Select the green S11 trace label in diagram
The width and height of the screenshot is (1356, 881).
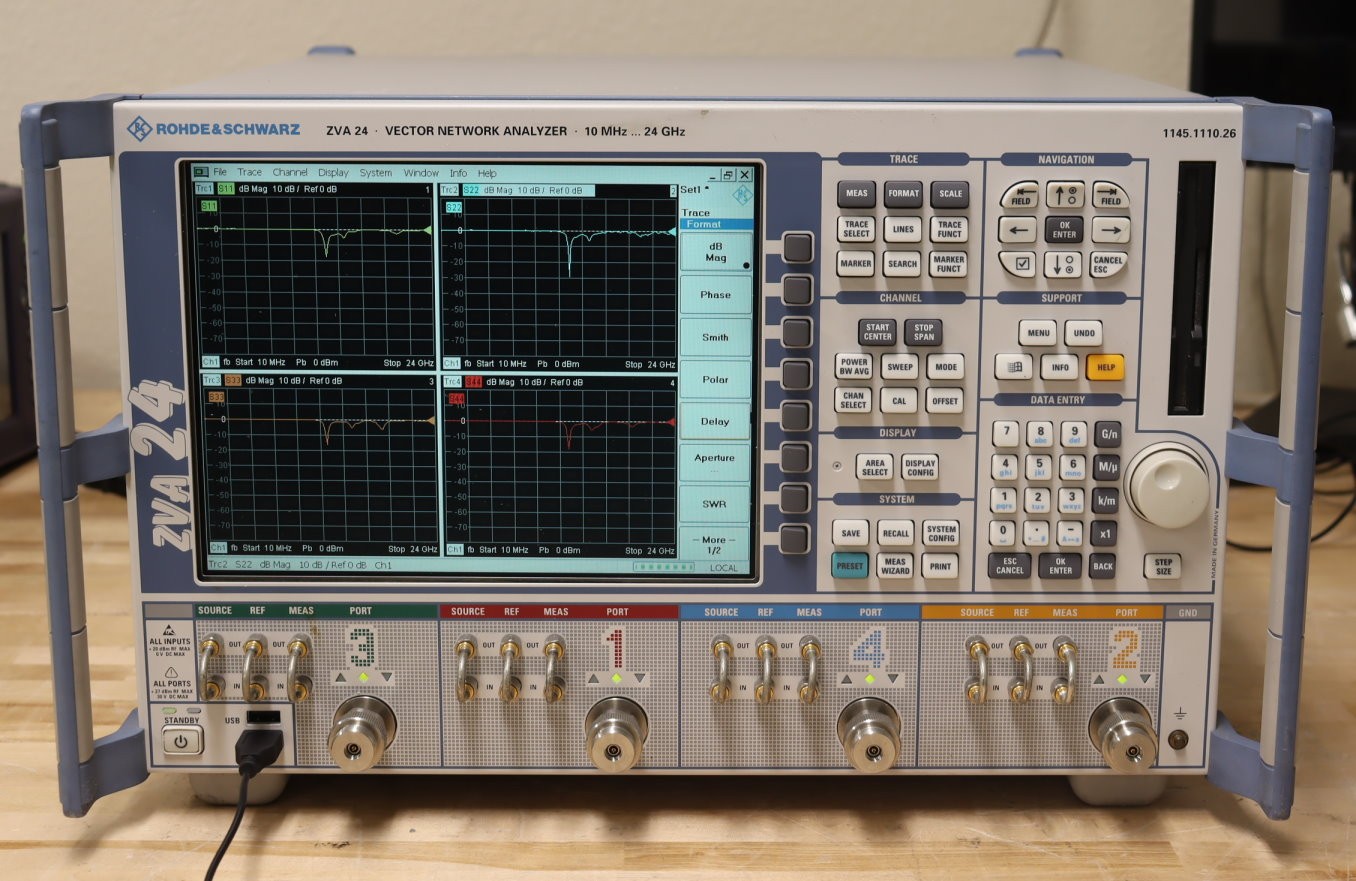click(x=209, y=206)
